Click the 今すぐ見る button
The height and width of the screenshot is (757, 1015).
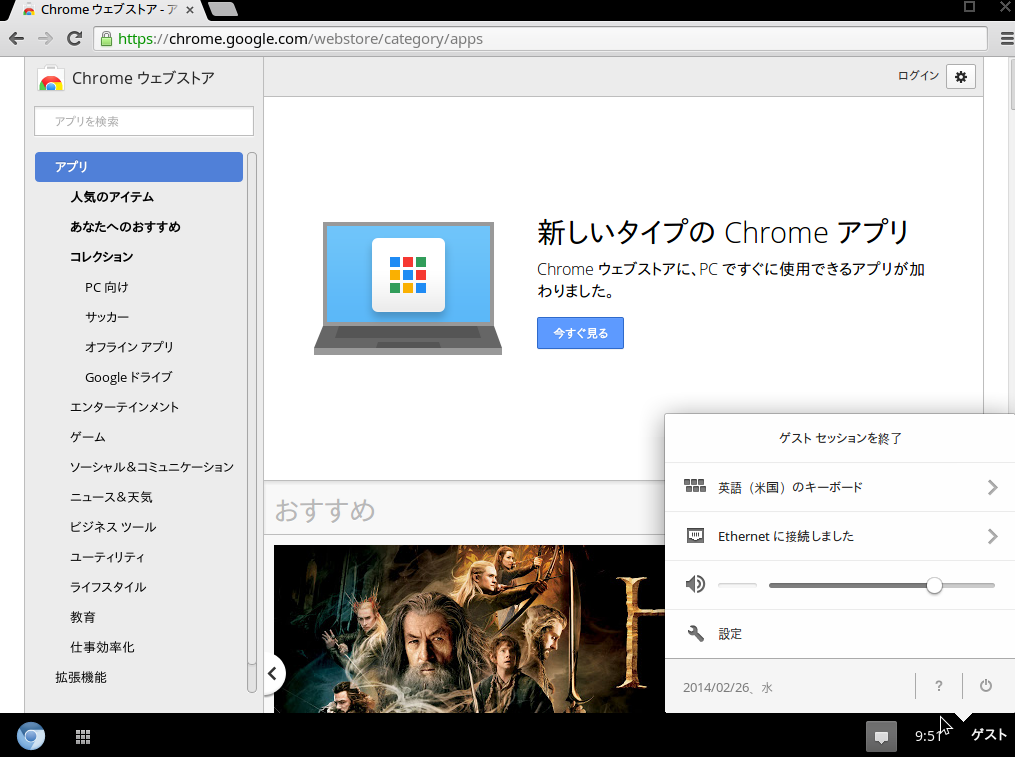tap(580, 333)
